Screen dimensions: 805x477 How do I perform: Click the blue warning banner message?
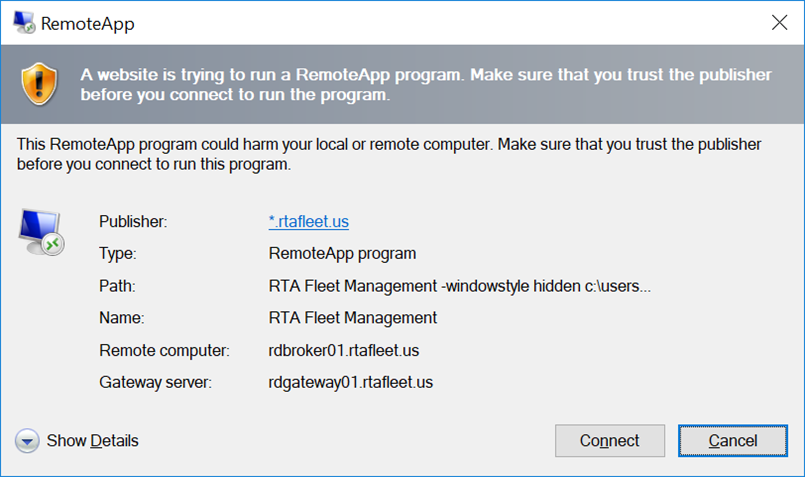pos(425,85)
